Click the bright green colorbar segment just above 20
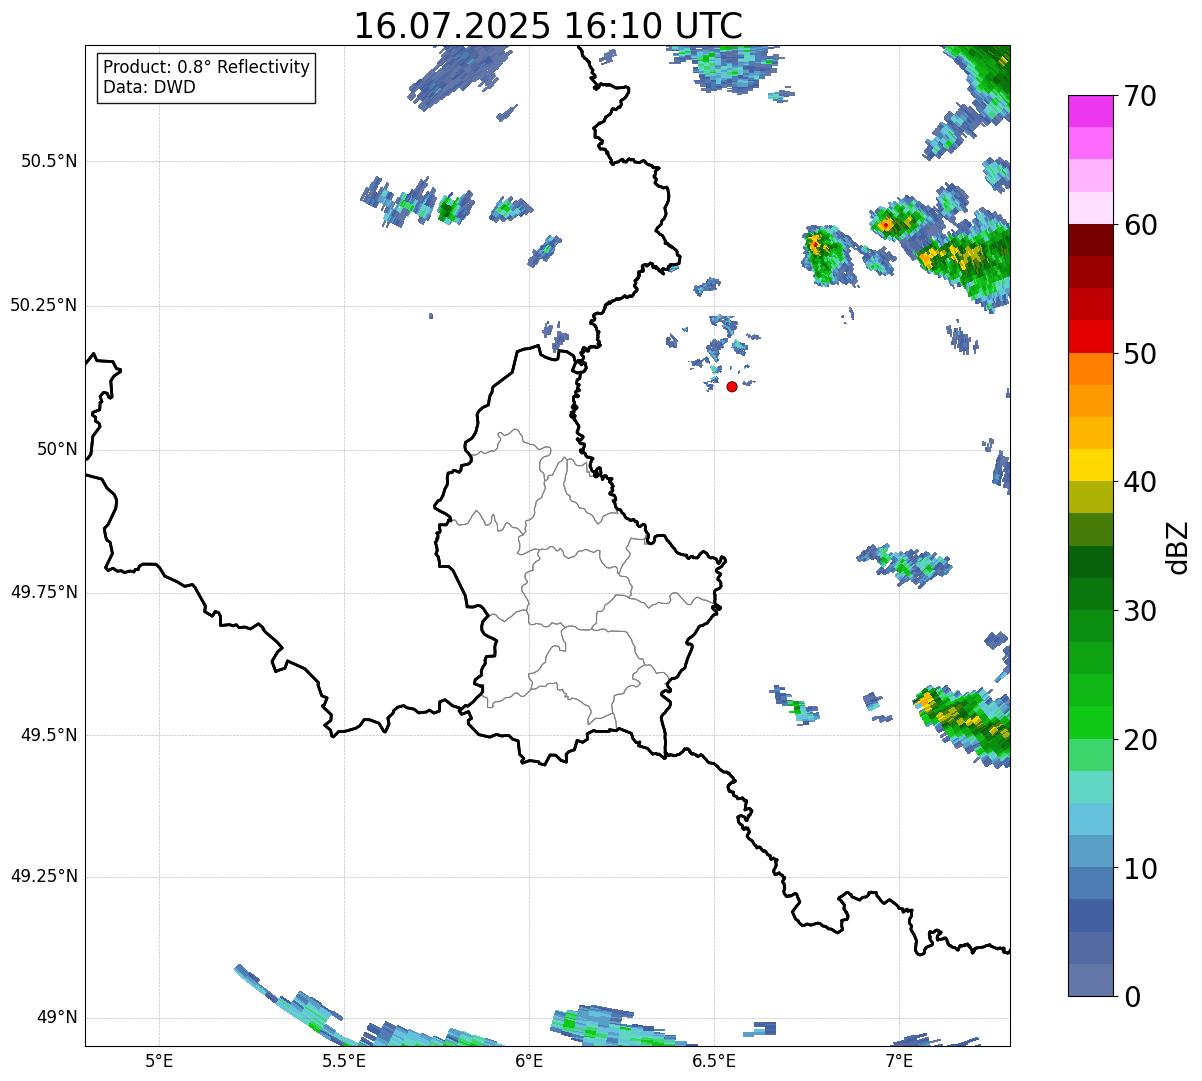The image size is (1202, 1081). (1091, 723)
